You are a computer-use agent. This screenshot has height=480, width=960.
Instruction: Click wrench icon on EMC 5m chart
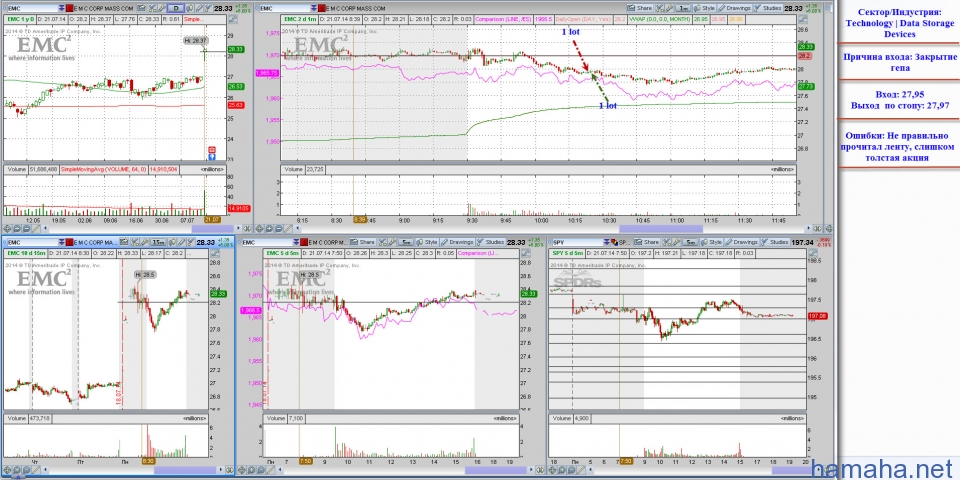[x=392, y=242]
